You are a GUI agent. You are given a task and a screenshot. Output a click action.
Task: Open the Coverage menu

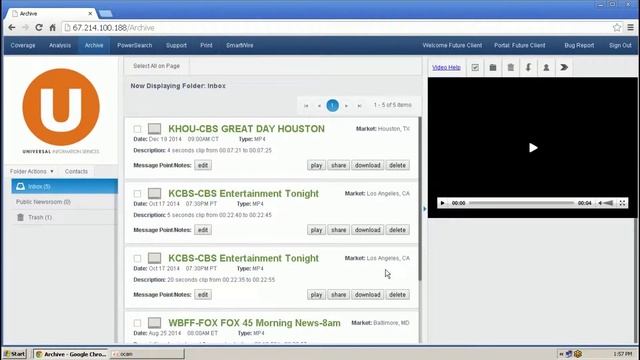pyautogui.click(x=23, y=45)
